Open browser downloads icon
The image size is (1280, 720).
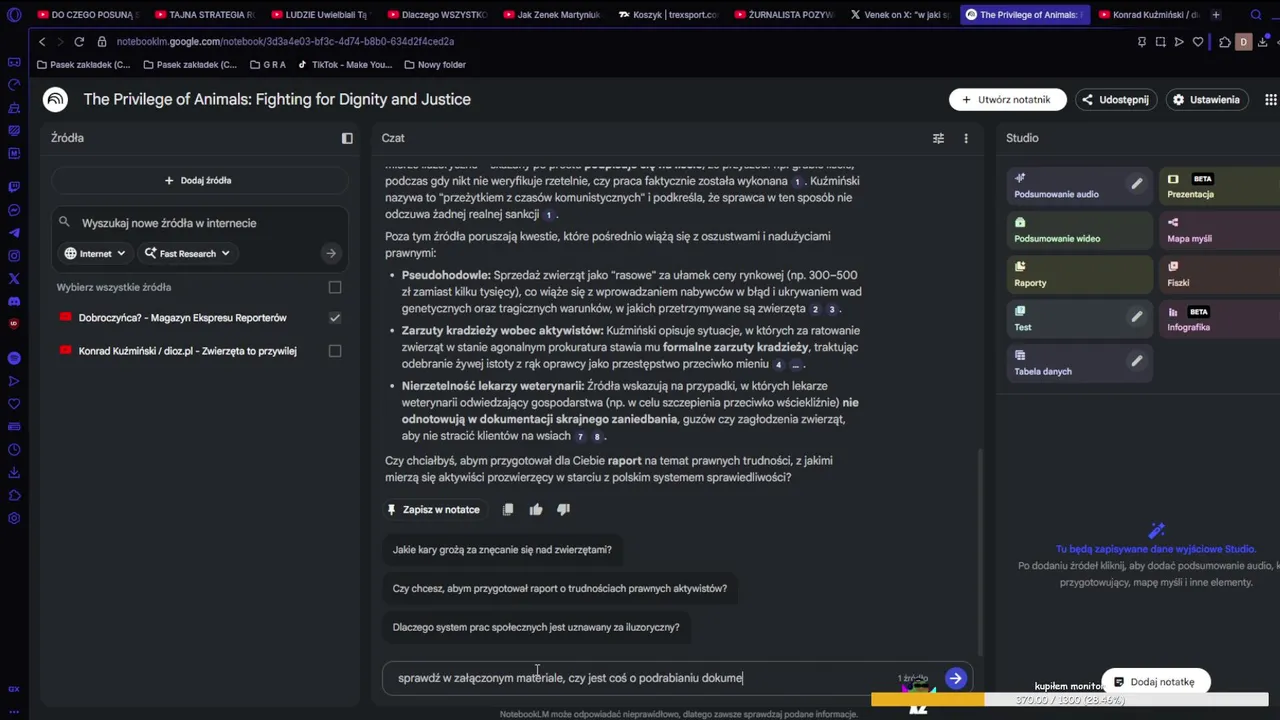point(1263,42)
